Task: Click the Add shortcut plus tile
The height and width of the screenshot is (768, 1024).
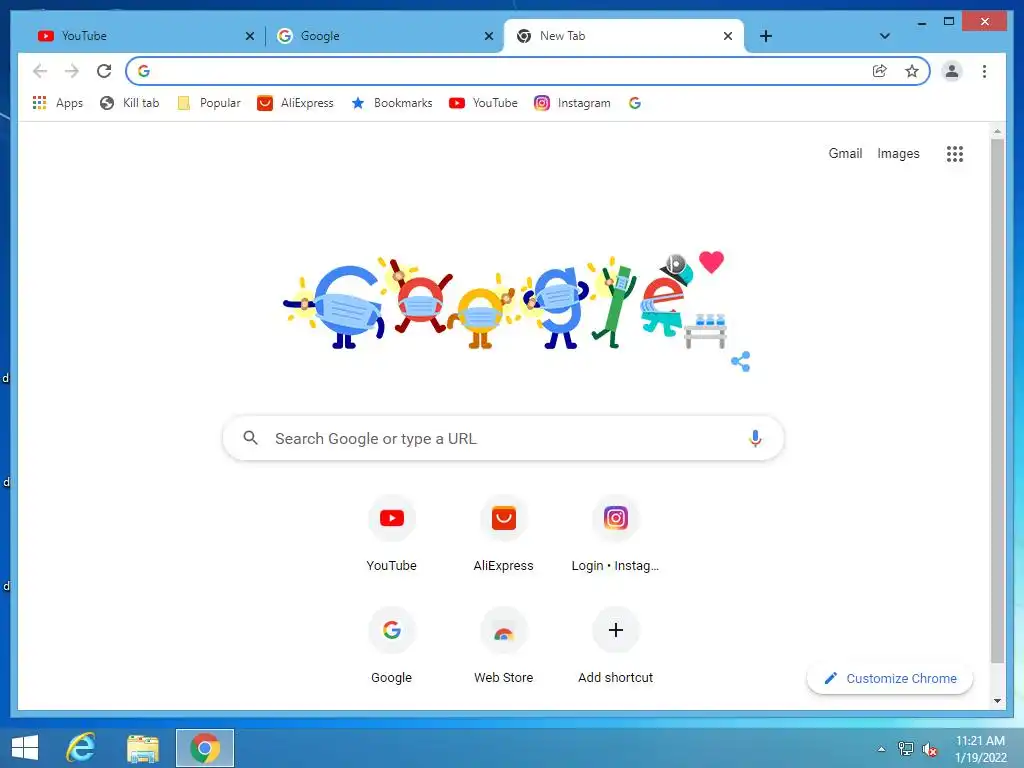Action: point(615,646)
